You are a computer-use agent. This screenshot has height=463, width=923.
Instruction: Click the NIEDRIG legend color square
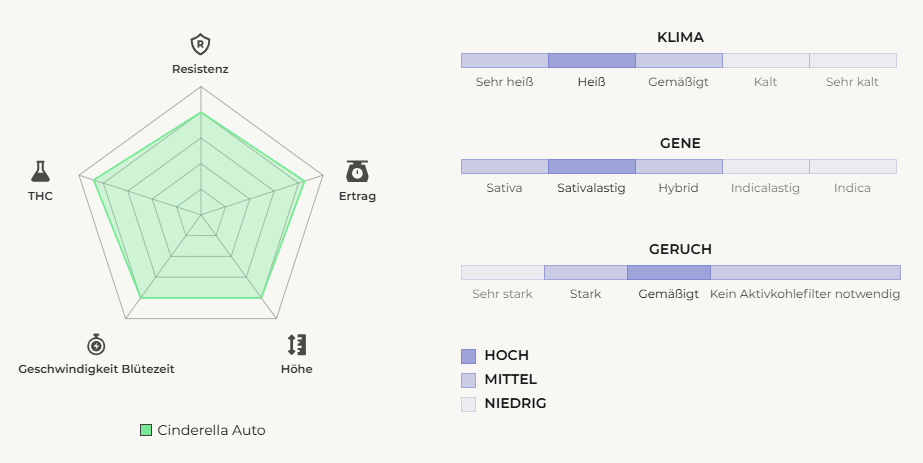pos(469,404)
